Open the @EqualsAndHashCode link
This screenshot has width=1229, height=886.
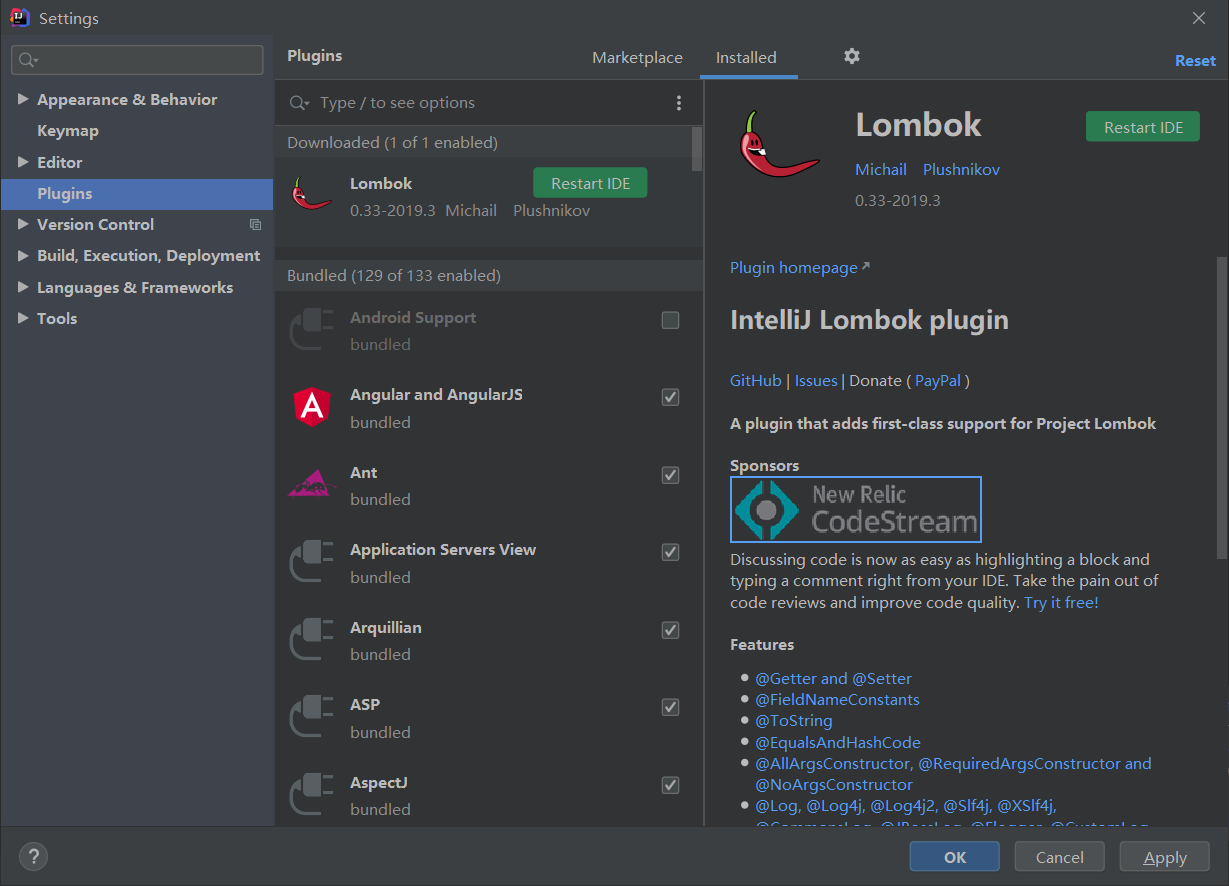coord(838,742)
